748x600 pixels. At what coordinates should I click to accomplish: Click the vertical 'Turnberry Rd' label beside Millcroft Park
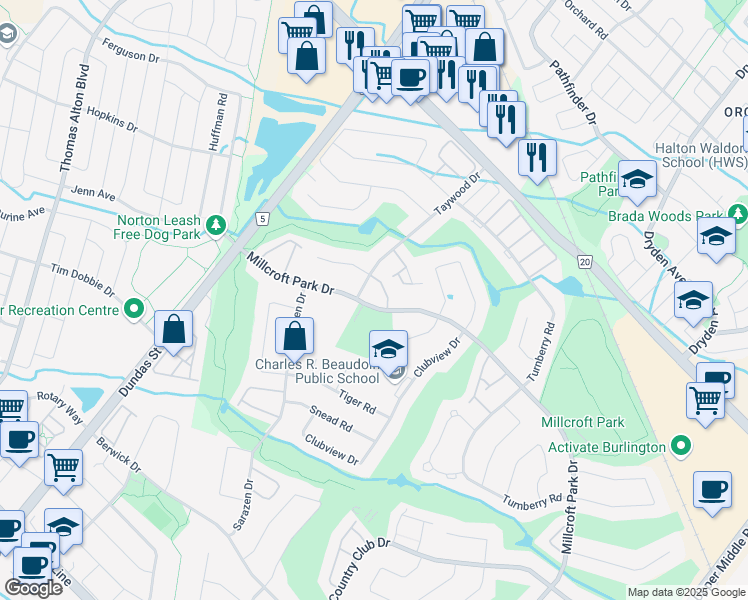click(x=541, y=352)
